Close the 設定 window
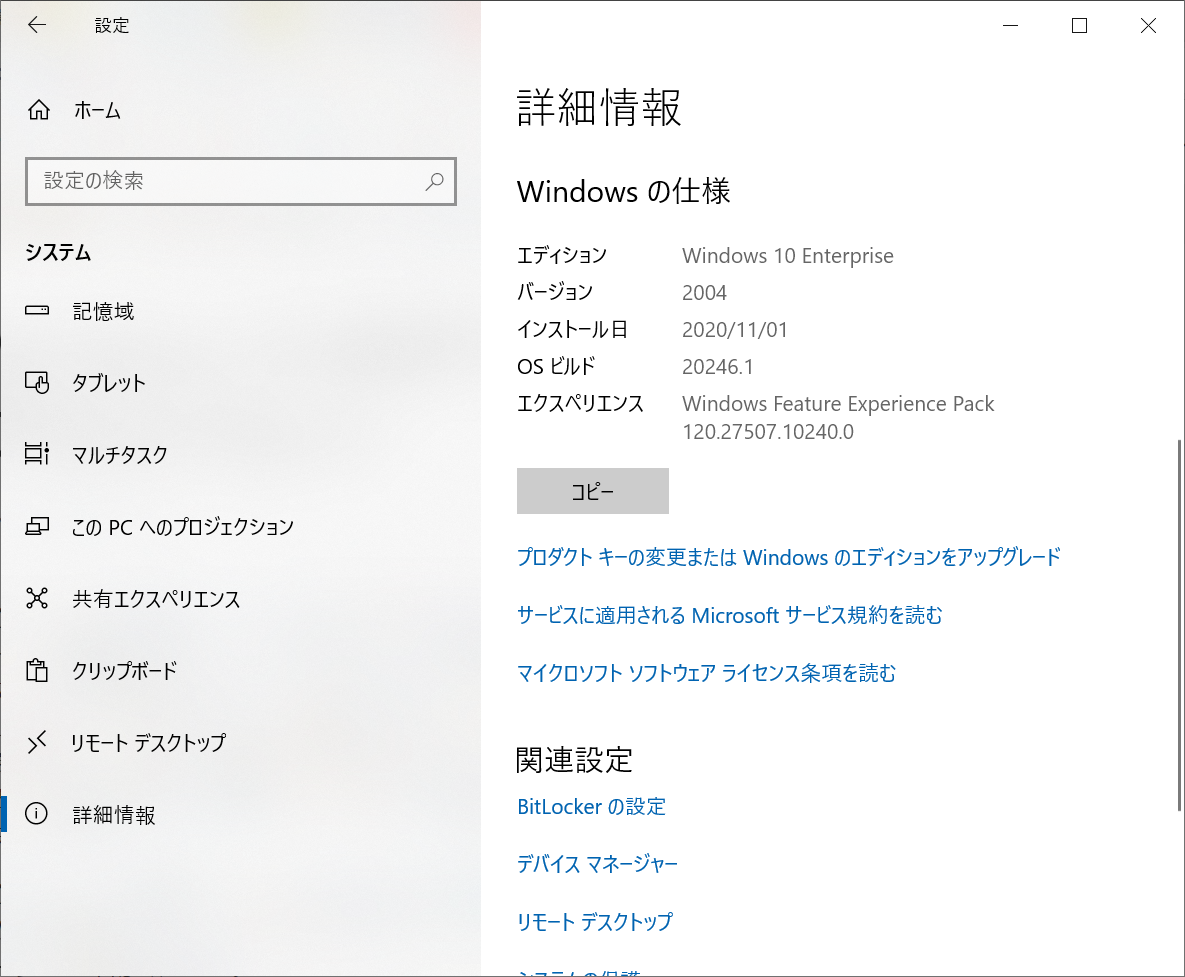Screen dimensions: 1185x977 [1148, 26]
